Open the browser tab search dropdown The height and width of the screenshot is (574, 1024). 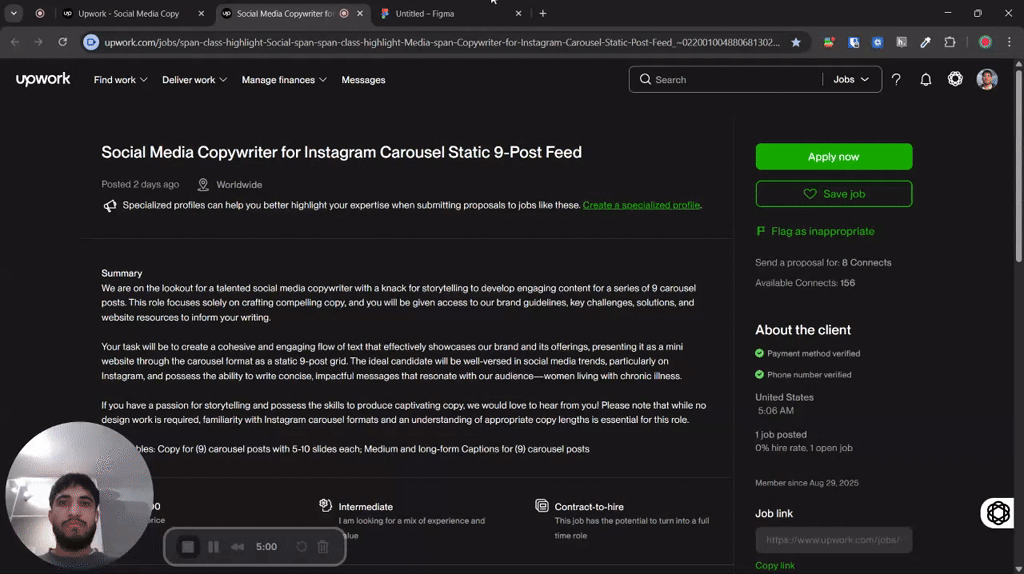point(14,13)
